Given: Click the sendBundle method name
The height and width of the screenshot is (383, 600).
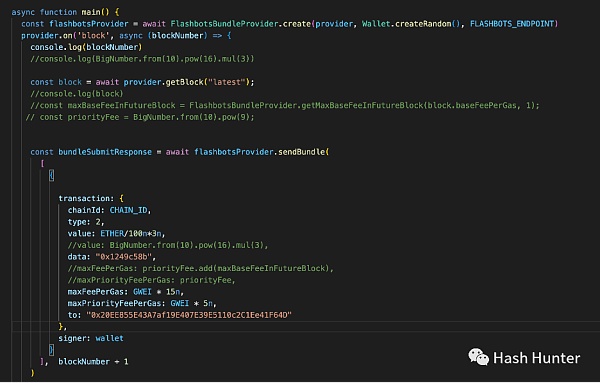Looking at the screenshot, I should coord(302,152).
